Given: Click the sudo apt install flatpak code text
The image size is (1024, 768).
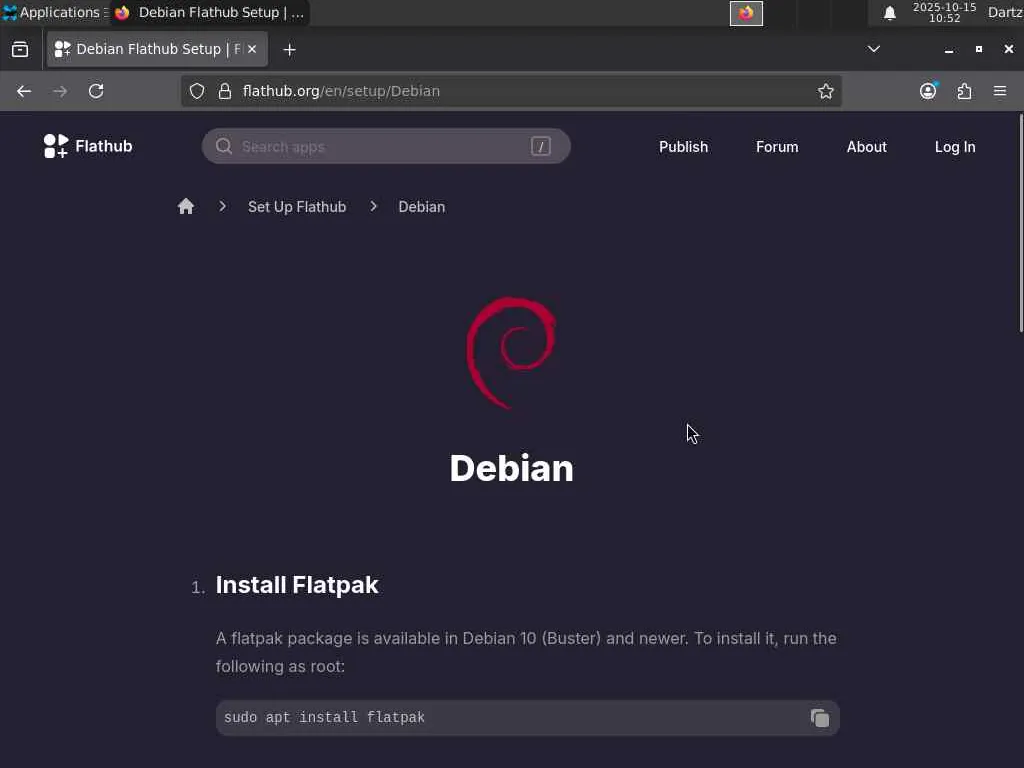Looking at the screenshot, I should point(325,717).
